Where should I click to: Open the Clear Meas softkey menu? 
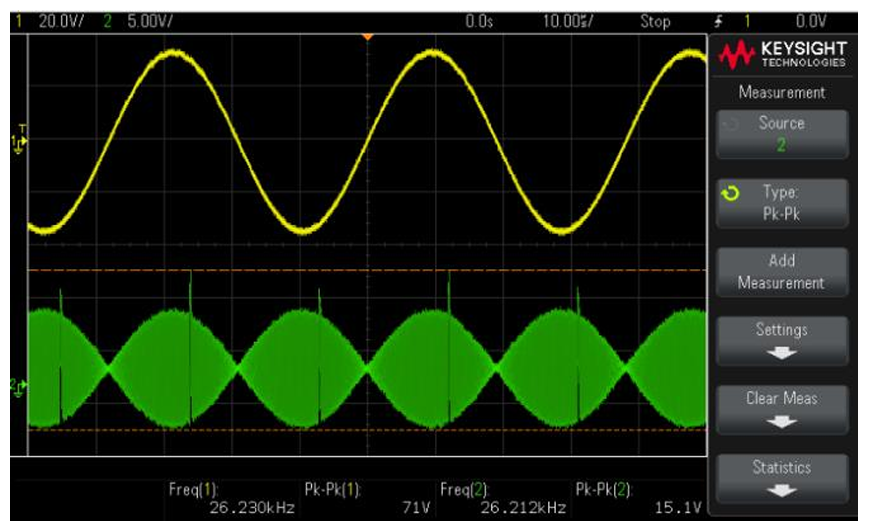coord(782,409)
